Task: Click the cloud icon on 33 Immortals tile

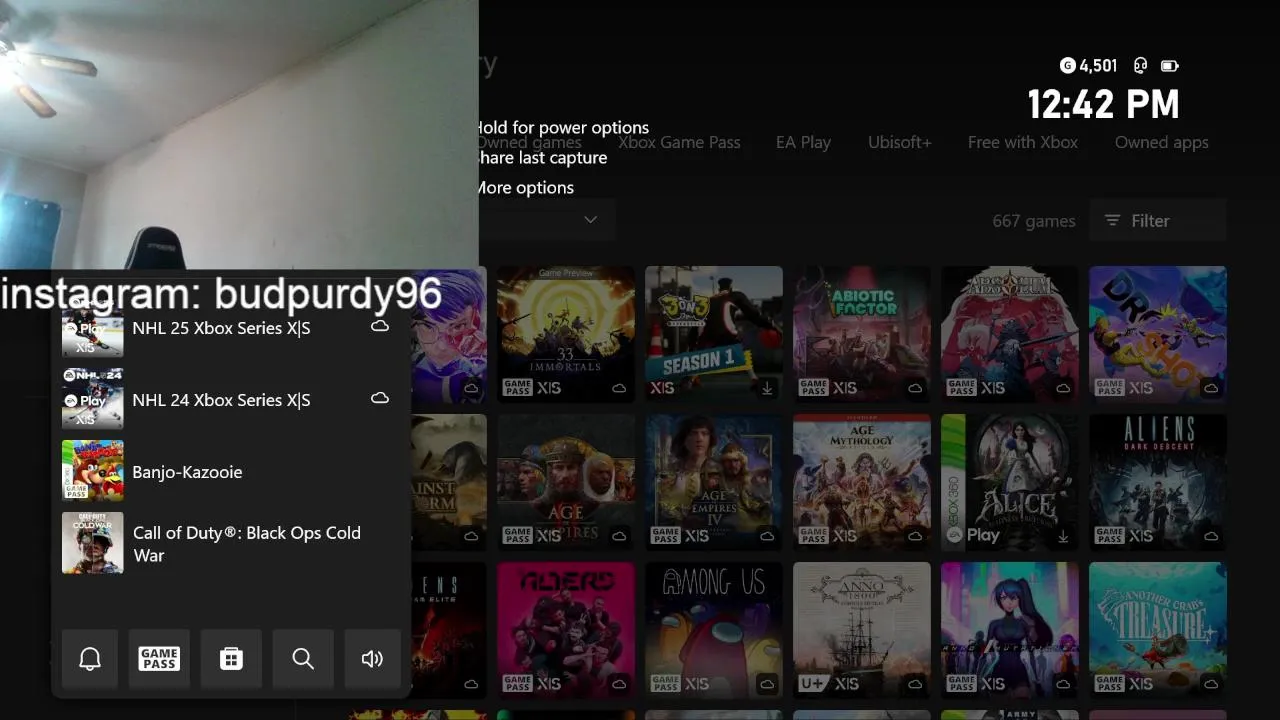Action: (619, 388)
